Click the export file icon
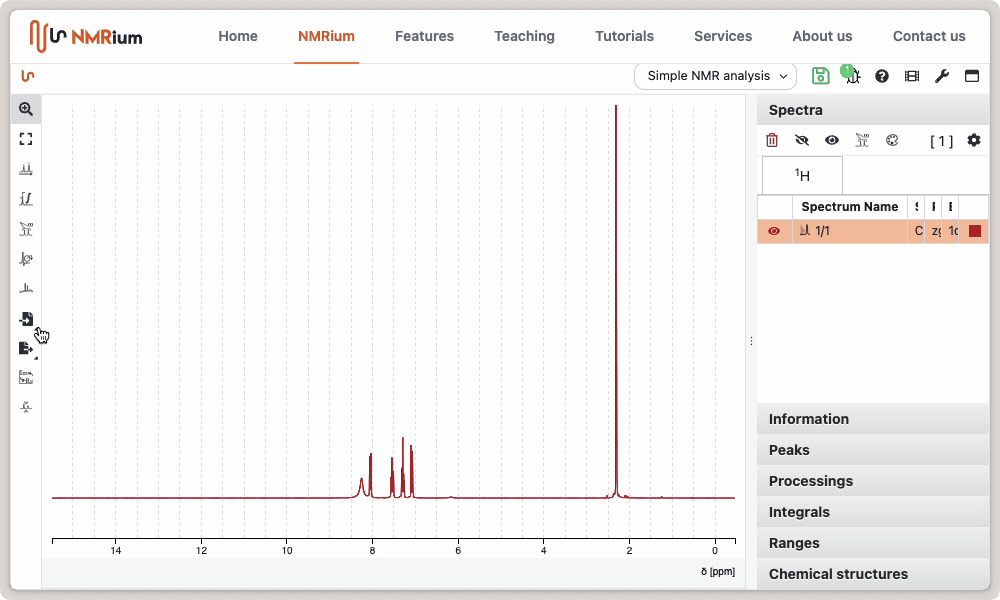 [26, 348]
